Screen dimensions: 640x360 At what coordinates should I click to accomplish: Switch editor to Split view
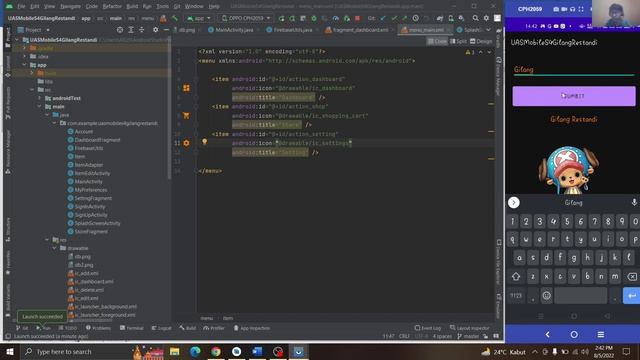coord(458,41)
